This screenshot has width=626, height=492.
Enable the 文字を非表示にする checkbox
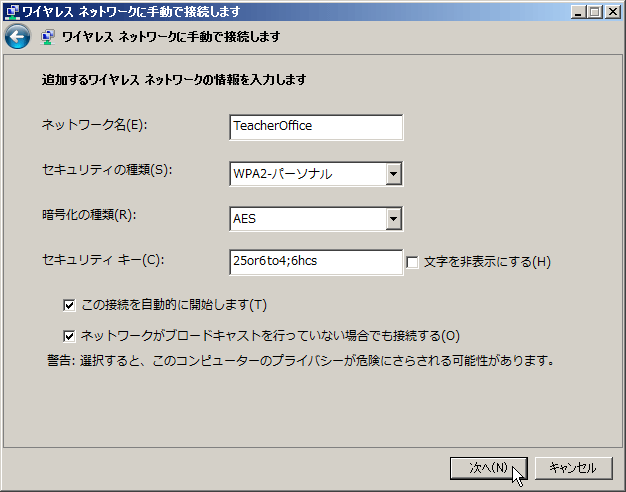(x=412, y=262)
